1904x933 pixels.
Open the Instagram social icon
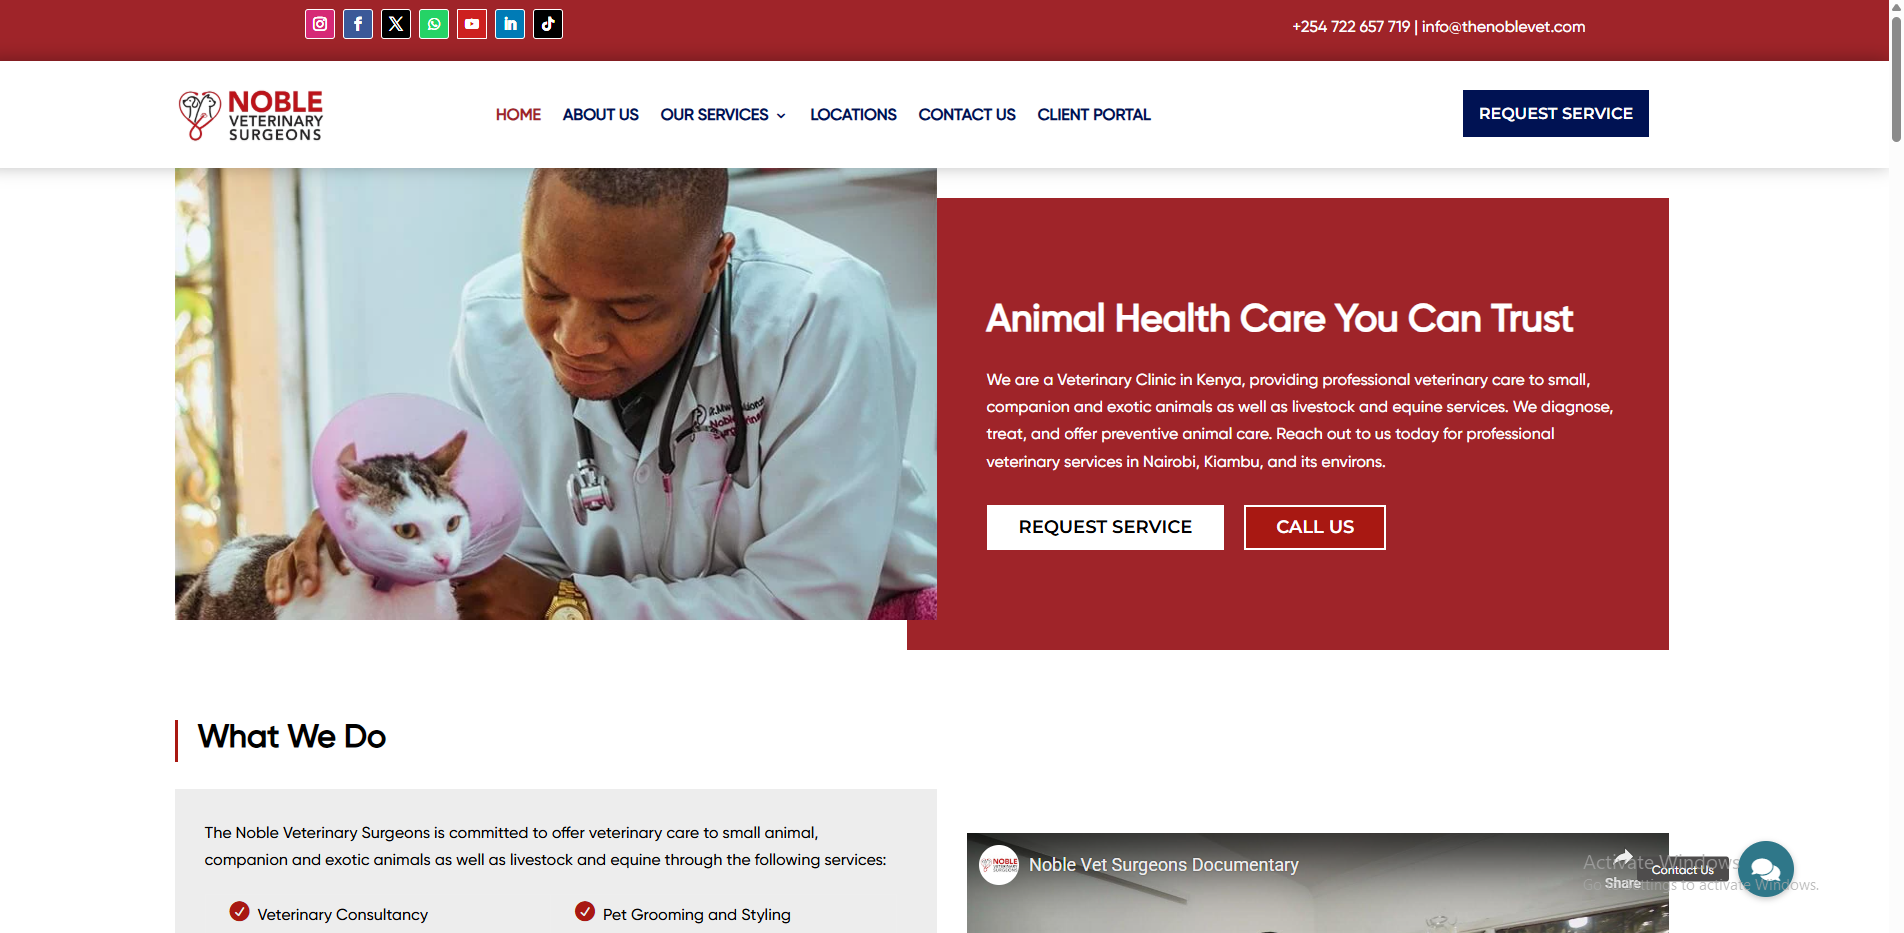(x=320, y=24)
